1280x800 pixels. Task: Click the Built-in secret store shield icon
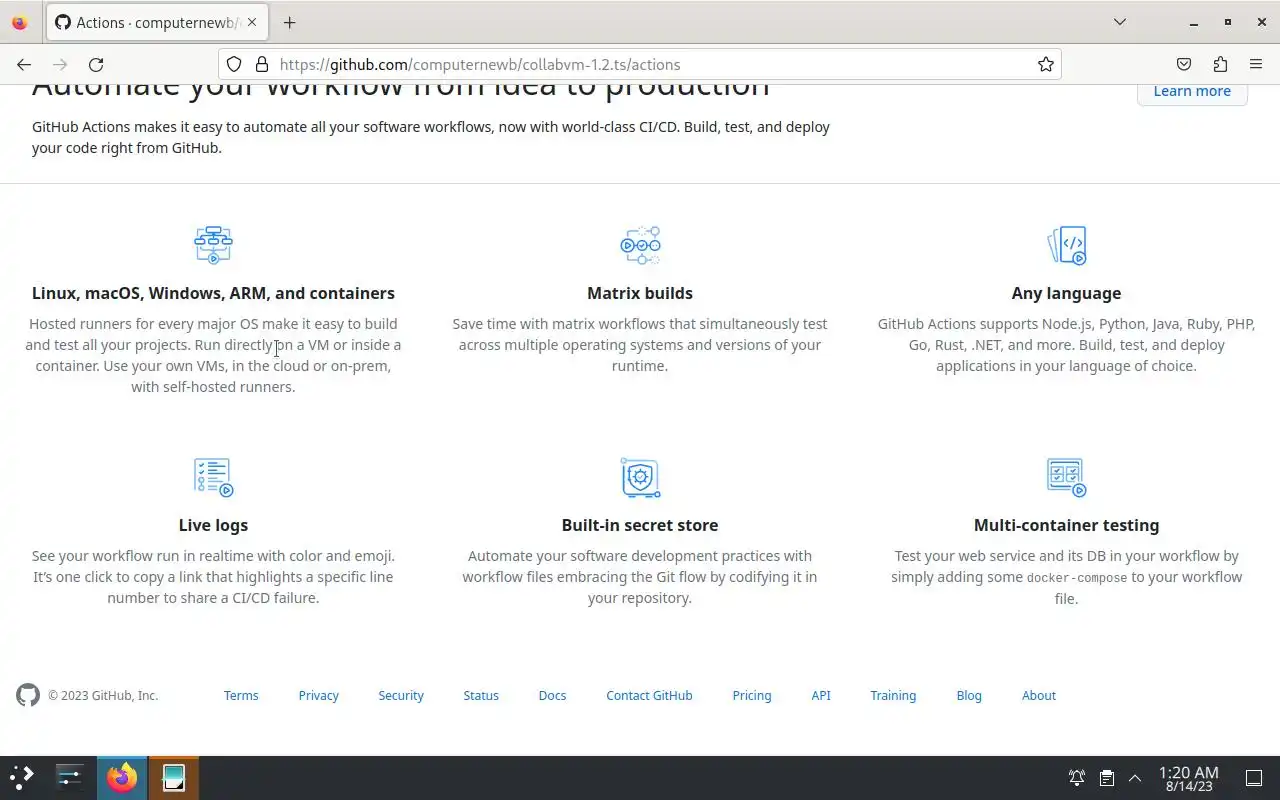point(640,477)
